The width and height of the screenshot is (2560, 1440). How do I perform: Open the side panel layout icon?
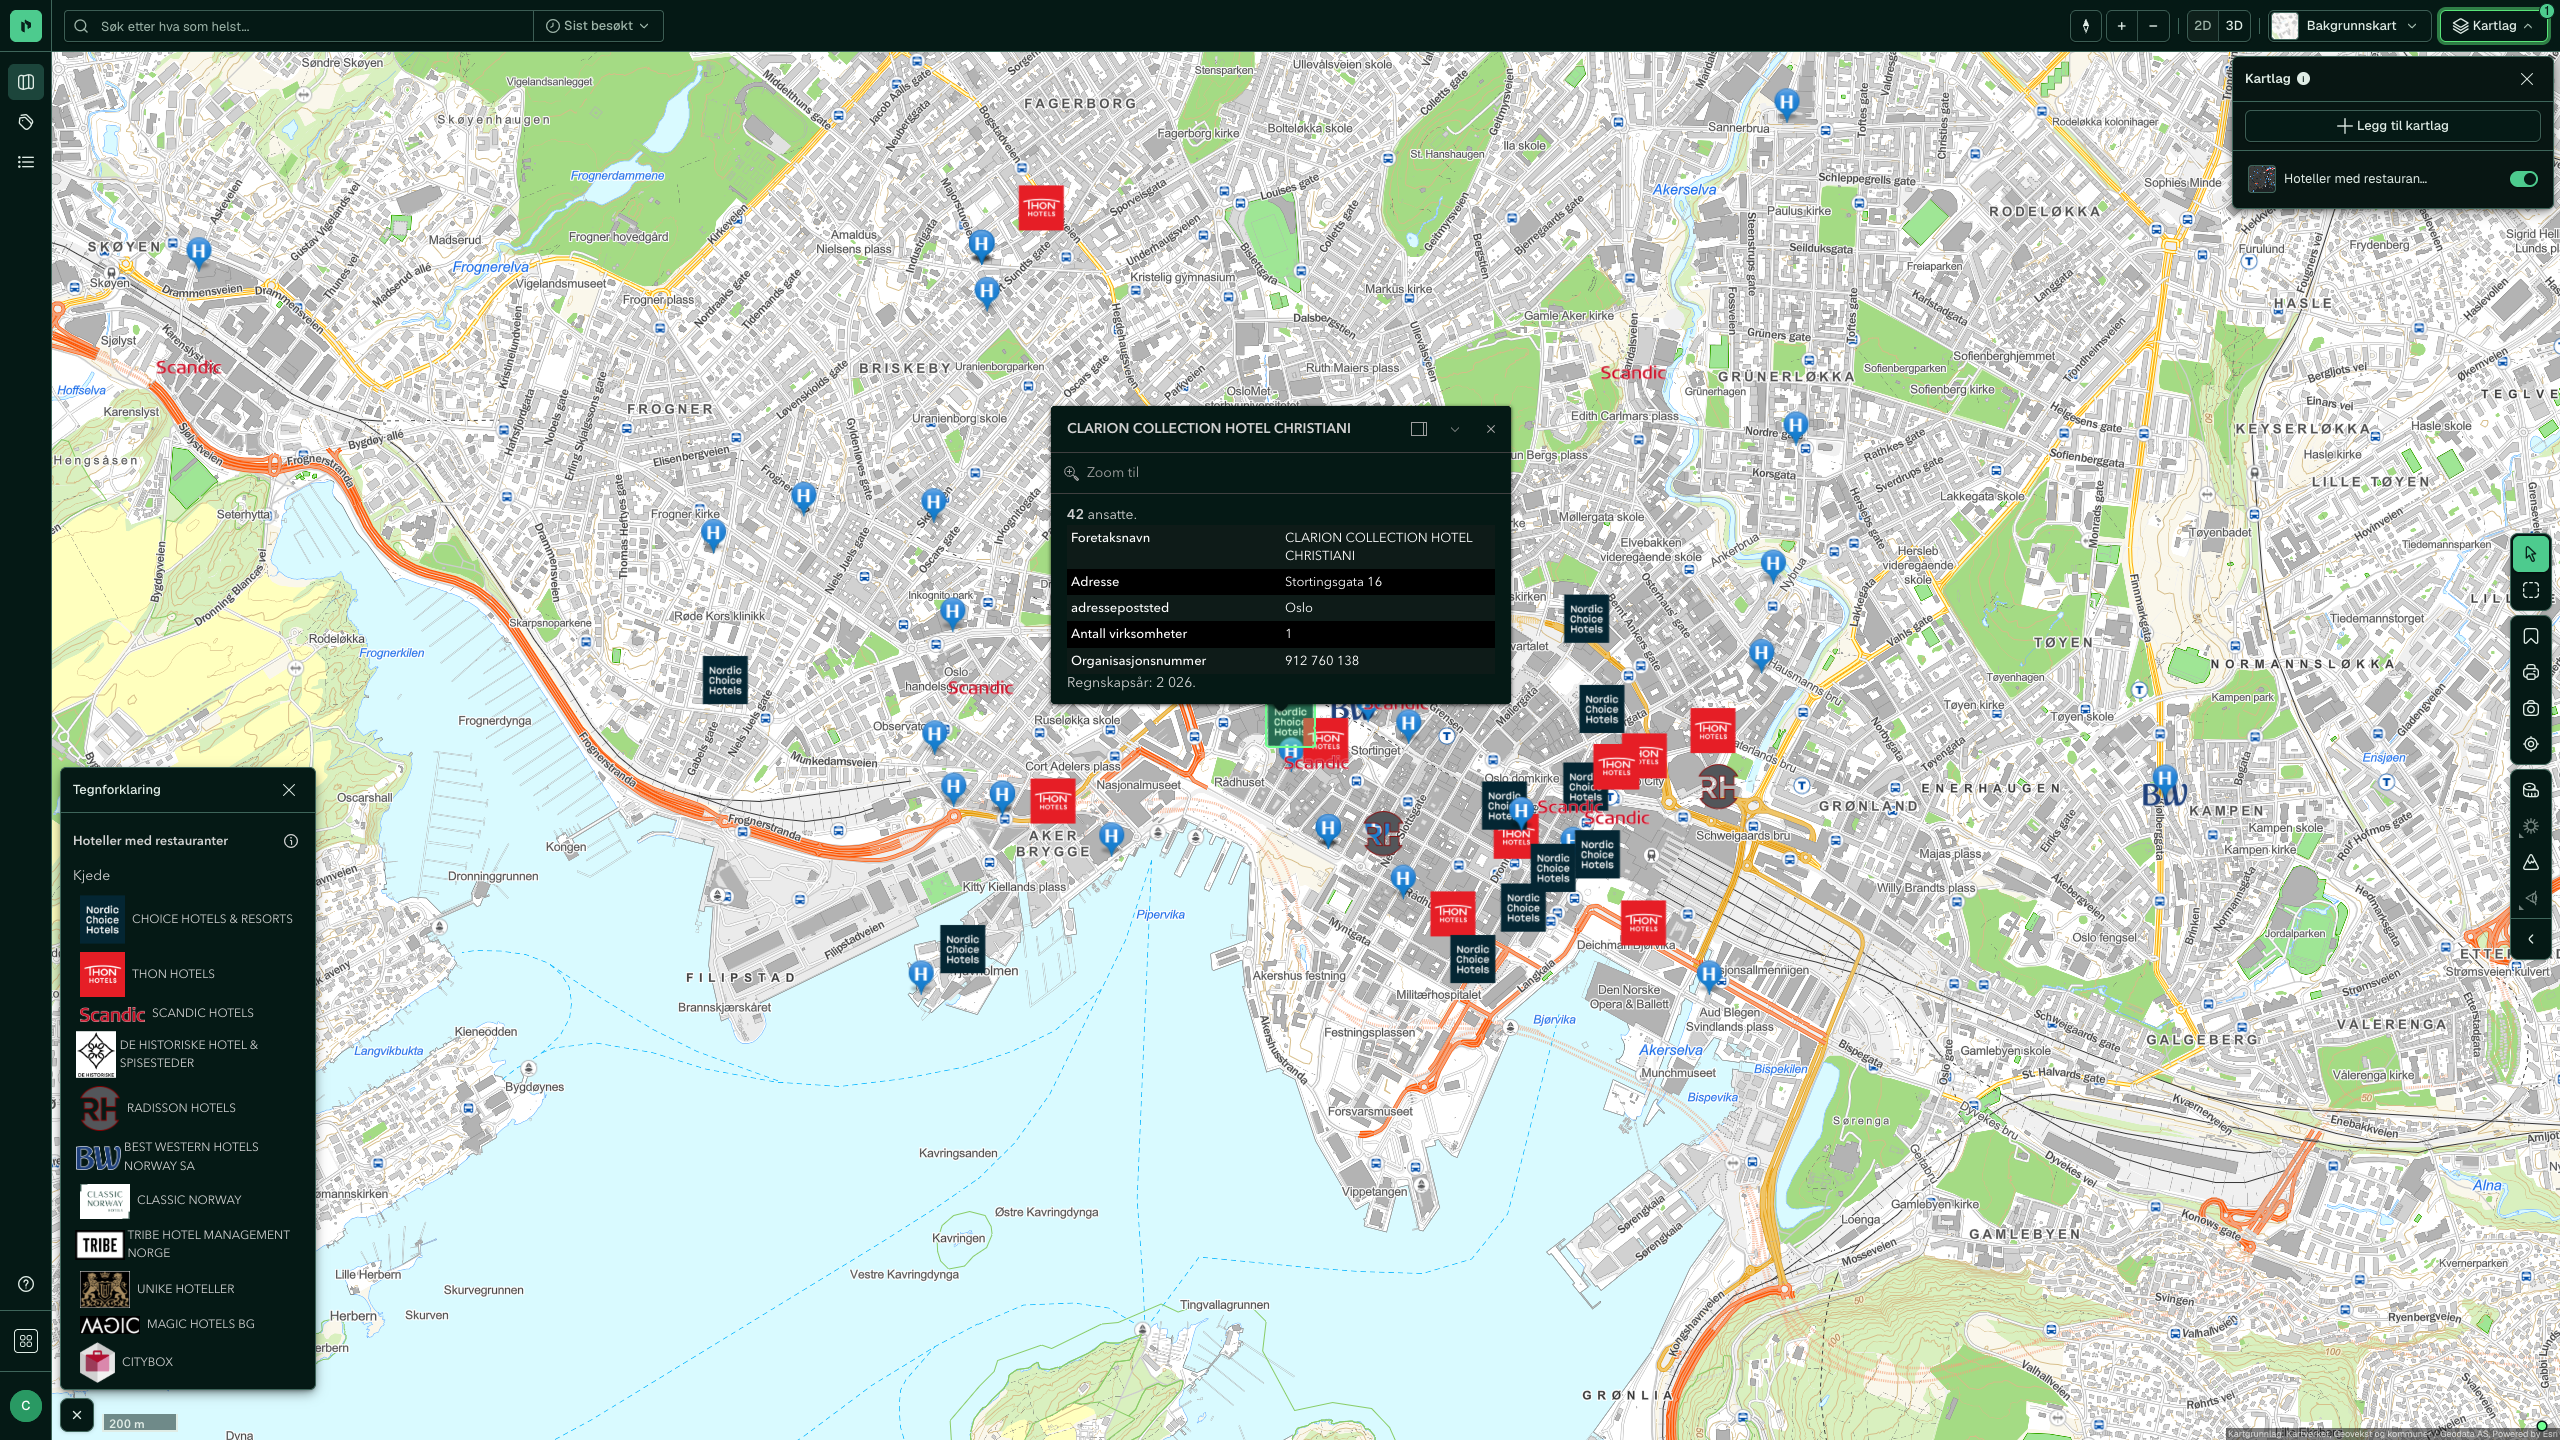click(26, 82)
